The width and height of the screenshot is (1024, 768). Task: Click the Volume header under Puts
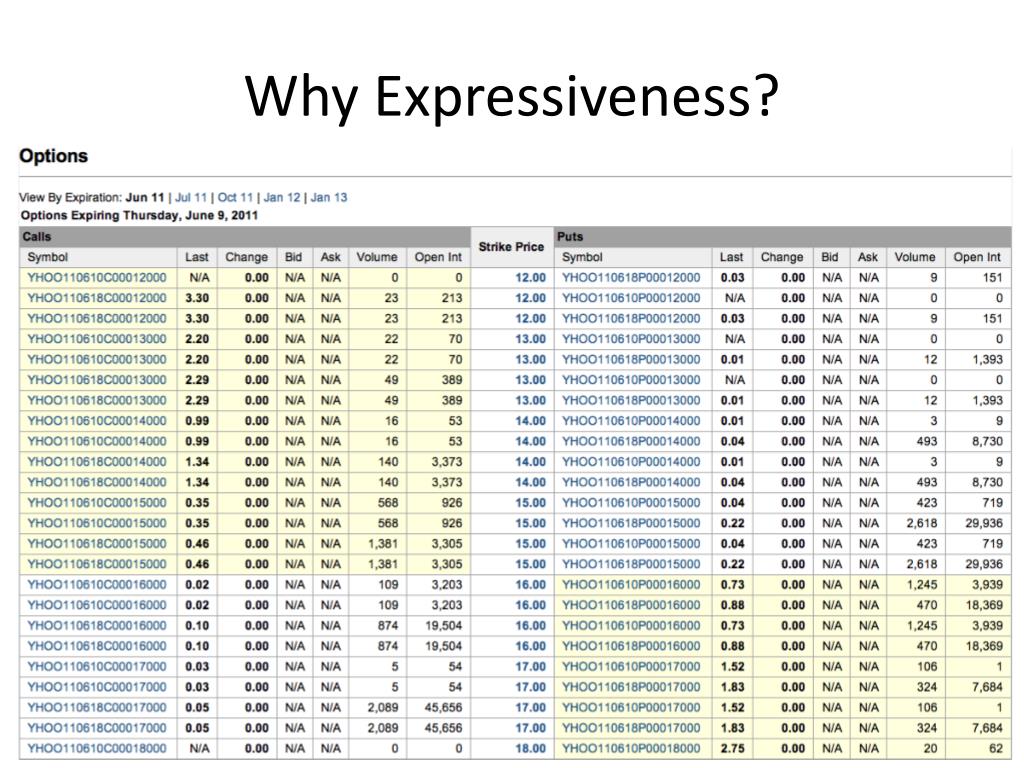(x=915, y=257)
